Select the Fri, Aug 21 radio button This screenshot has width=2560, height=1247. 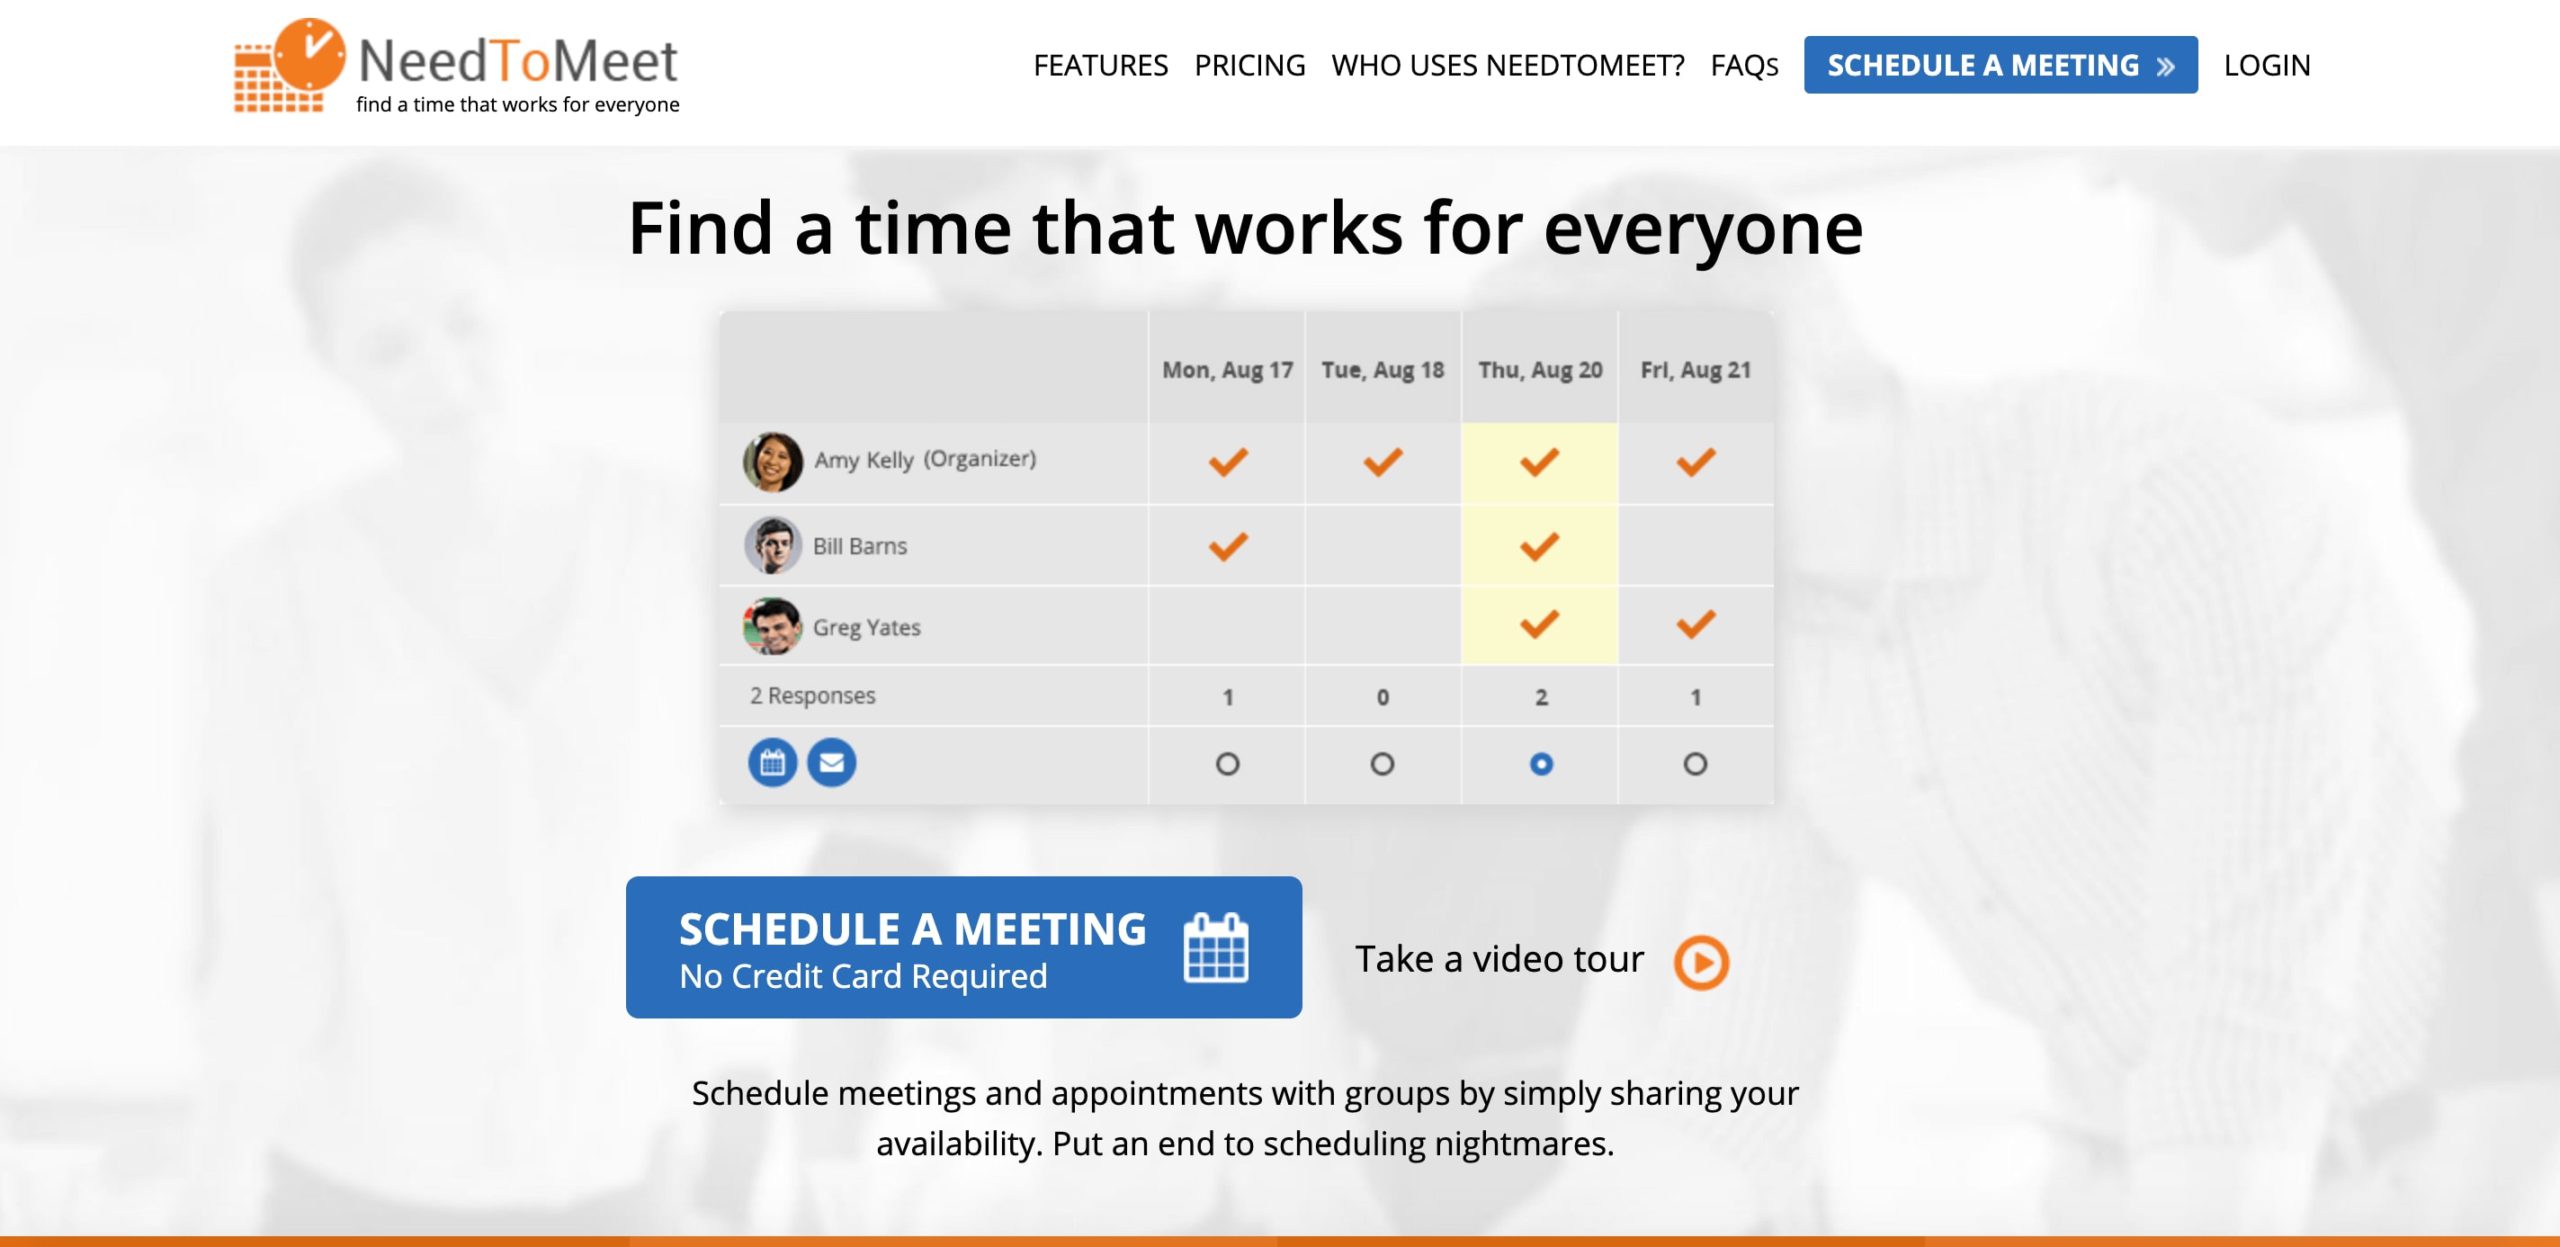[1695, 764]
